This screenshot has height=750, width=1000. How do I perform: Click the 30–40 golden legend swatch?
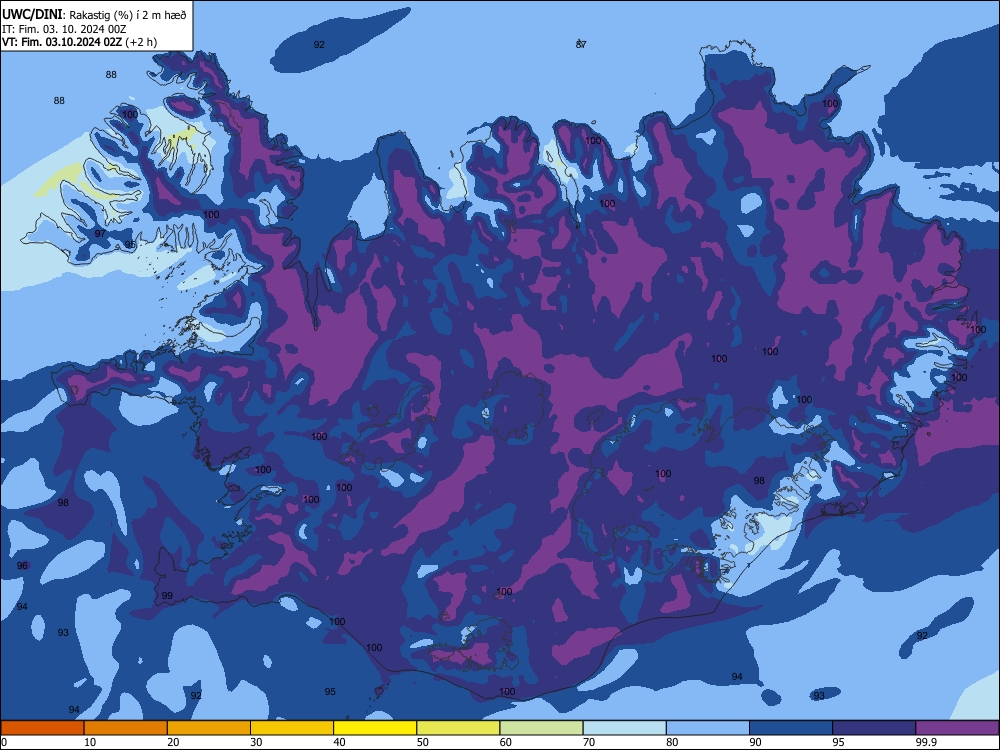pos(292,728)
